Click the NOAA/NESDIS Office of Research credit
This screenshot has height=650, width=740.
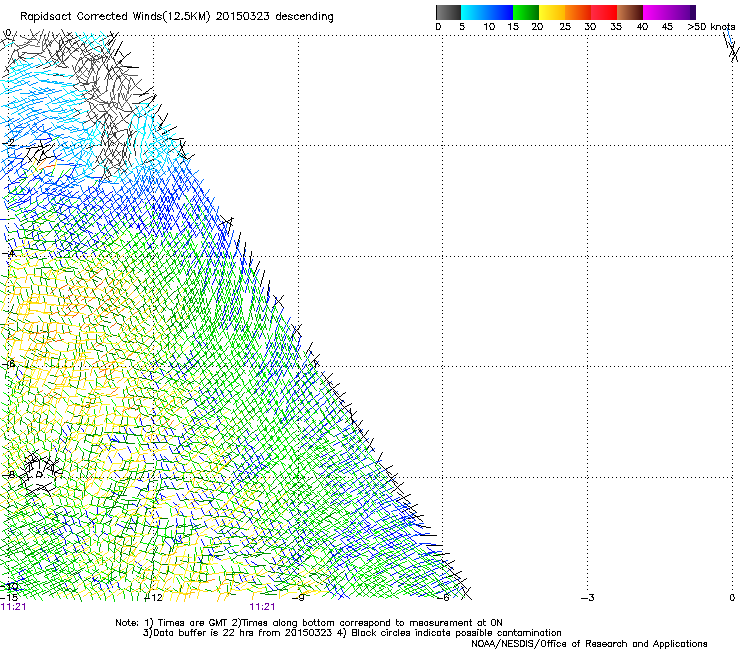click(589, 644)
